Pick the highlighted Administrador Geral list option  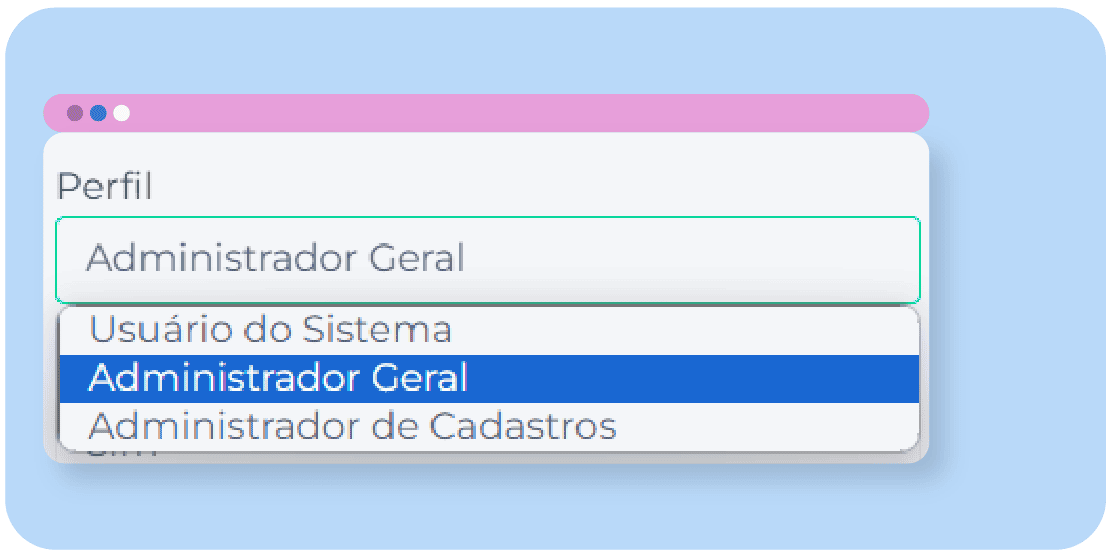click(278, 379)
